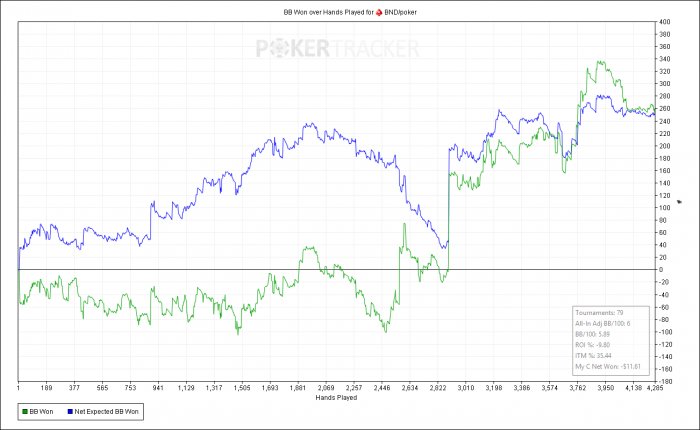The image size is (700, 430).
Task: Click x-axis tick label "2,634"
Action: pyautogui.click(x=410, y=388)
